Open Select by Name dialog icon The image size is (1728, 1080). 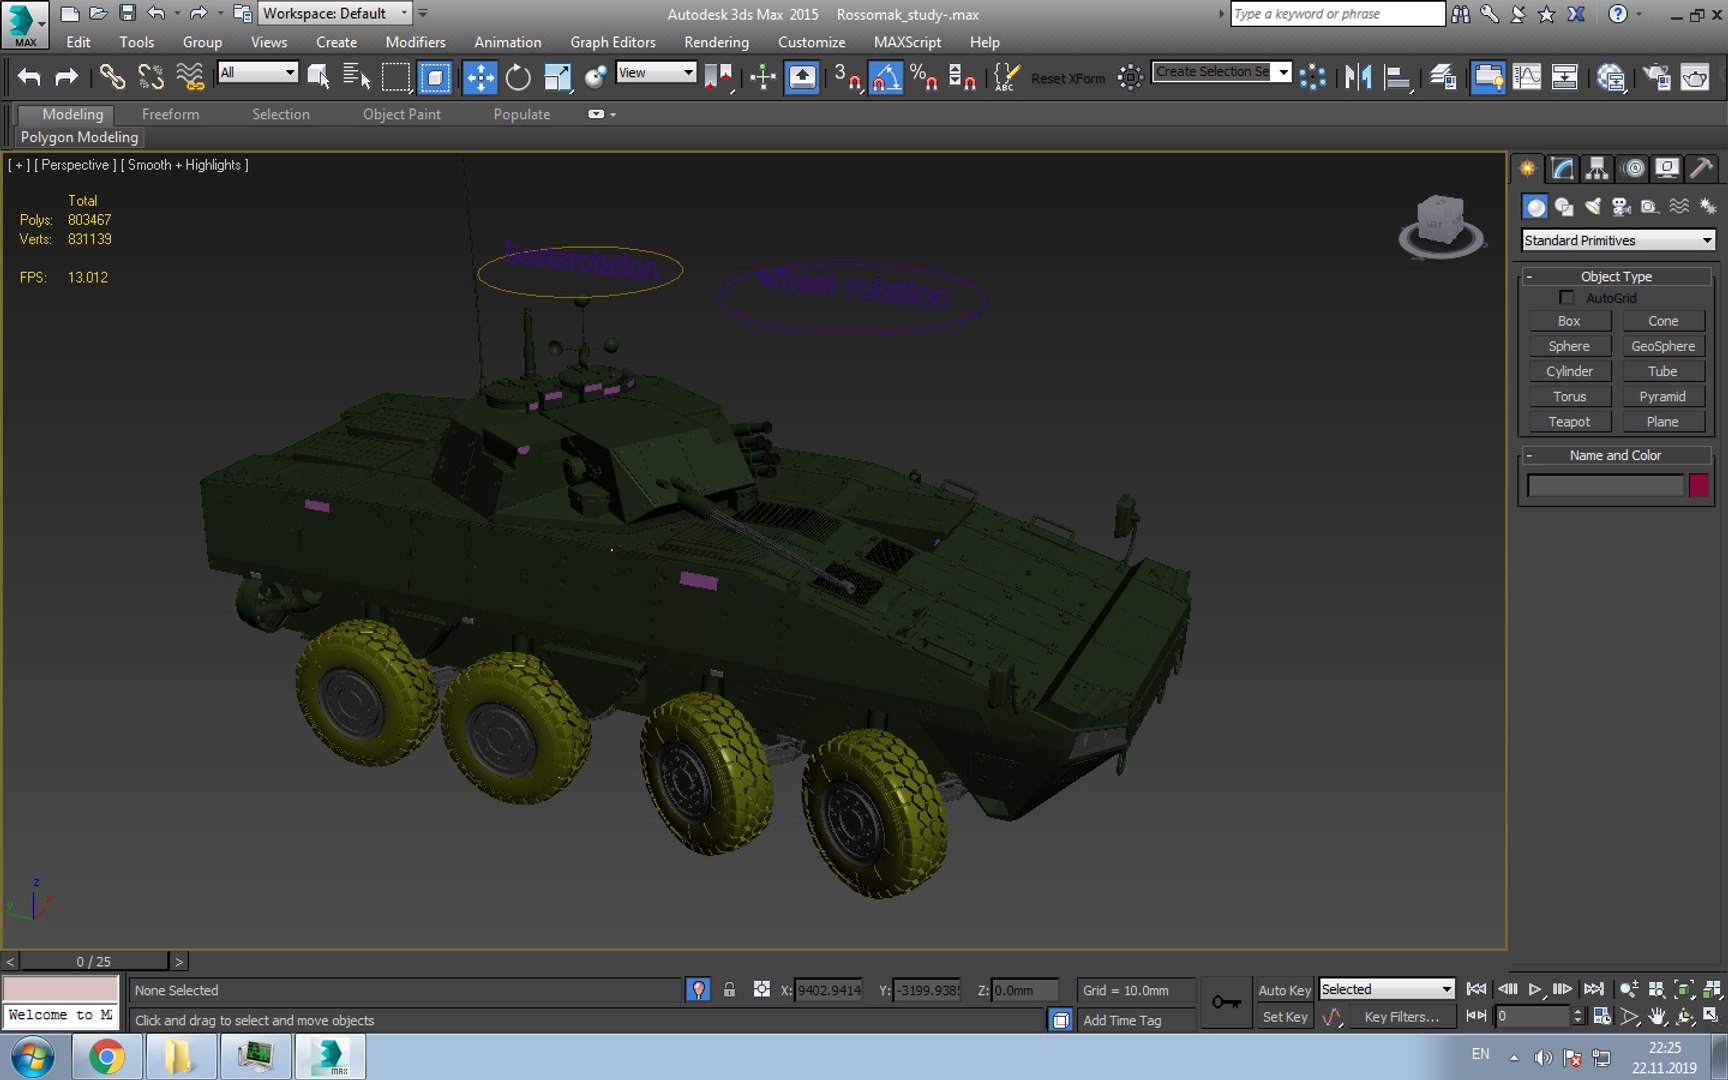click(356, 77)
